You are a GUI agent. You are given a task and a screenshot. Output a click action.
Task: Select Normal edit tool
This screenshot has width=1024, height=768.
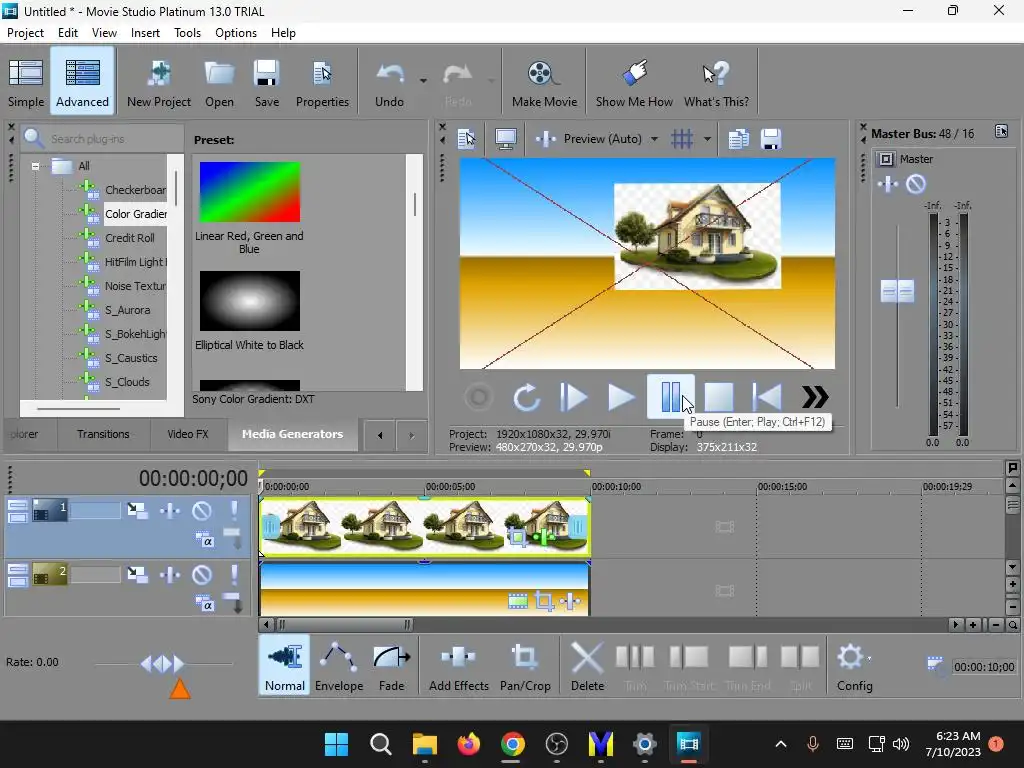point(284,666)
